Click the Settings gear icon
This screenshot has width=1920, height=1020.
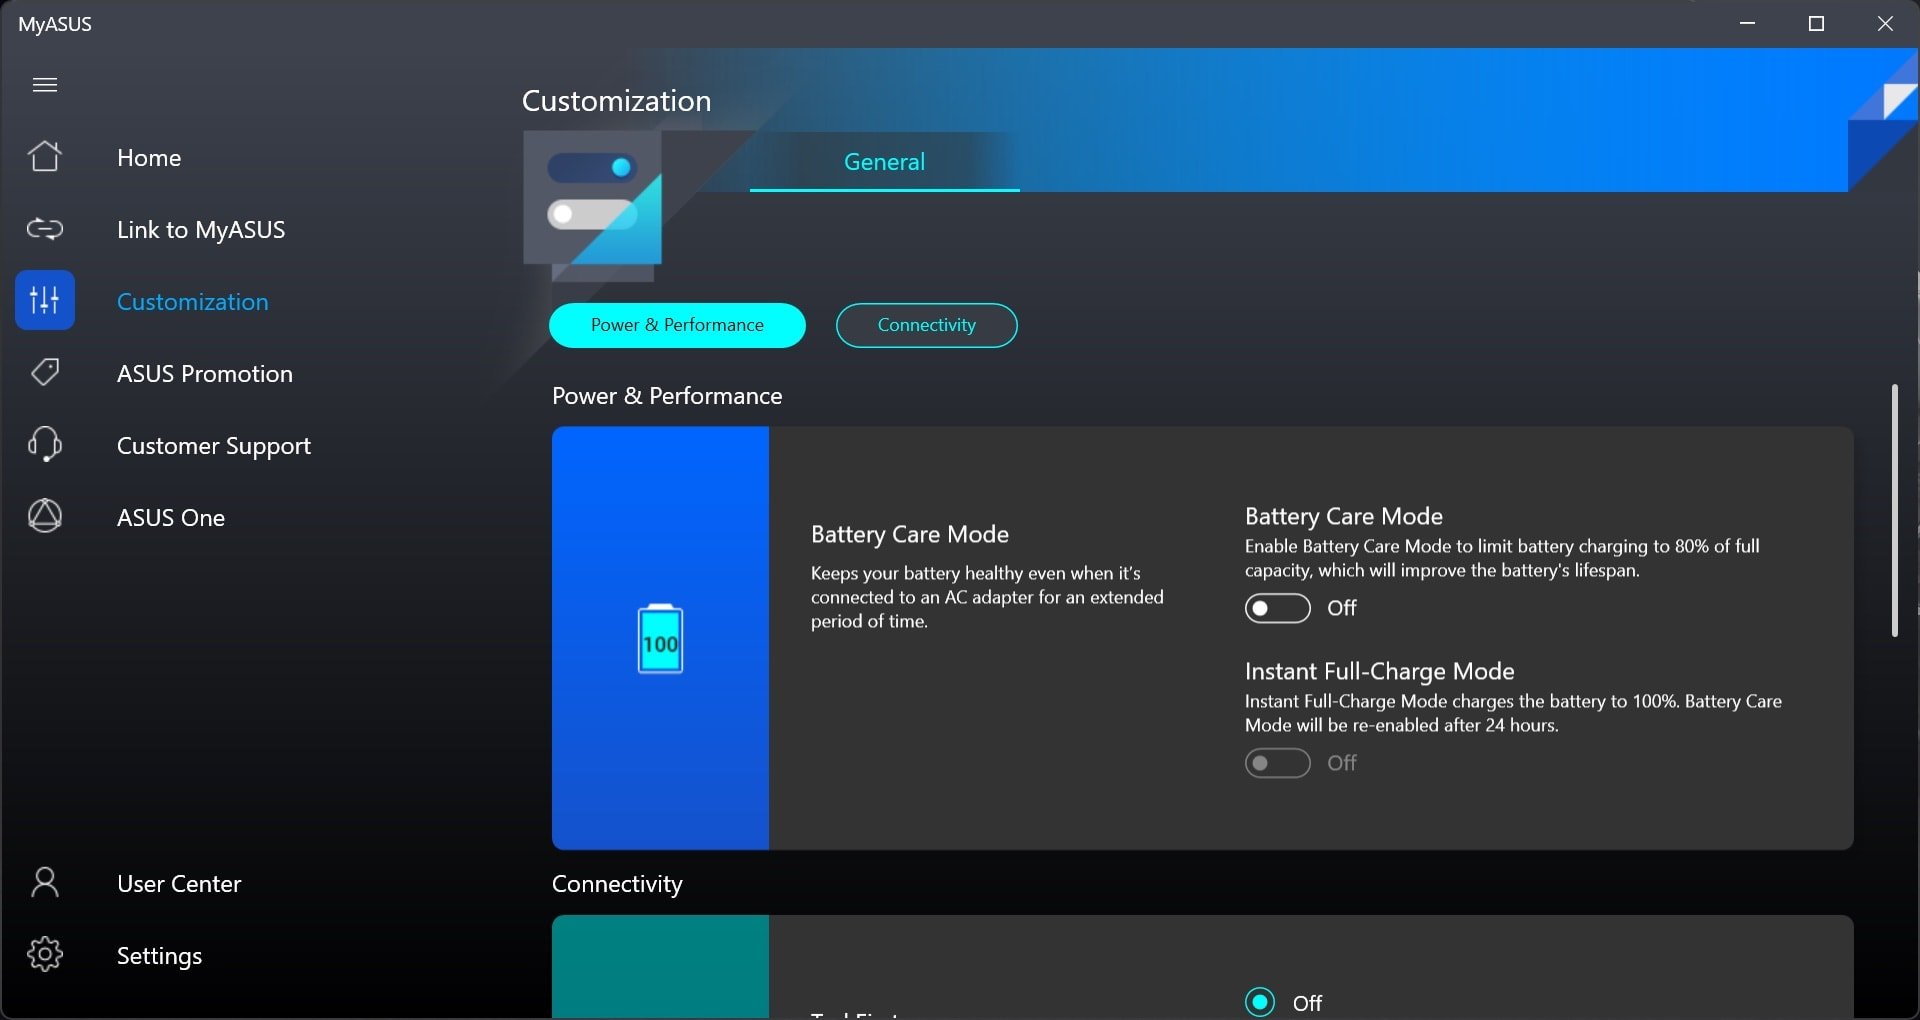pos(45,954)
